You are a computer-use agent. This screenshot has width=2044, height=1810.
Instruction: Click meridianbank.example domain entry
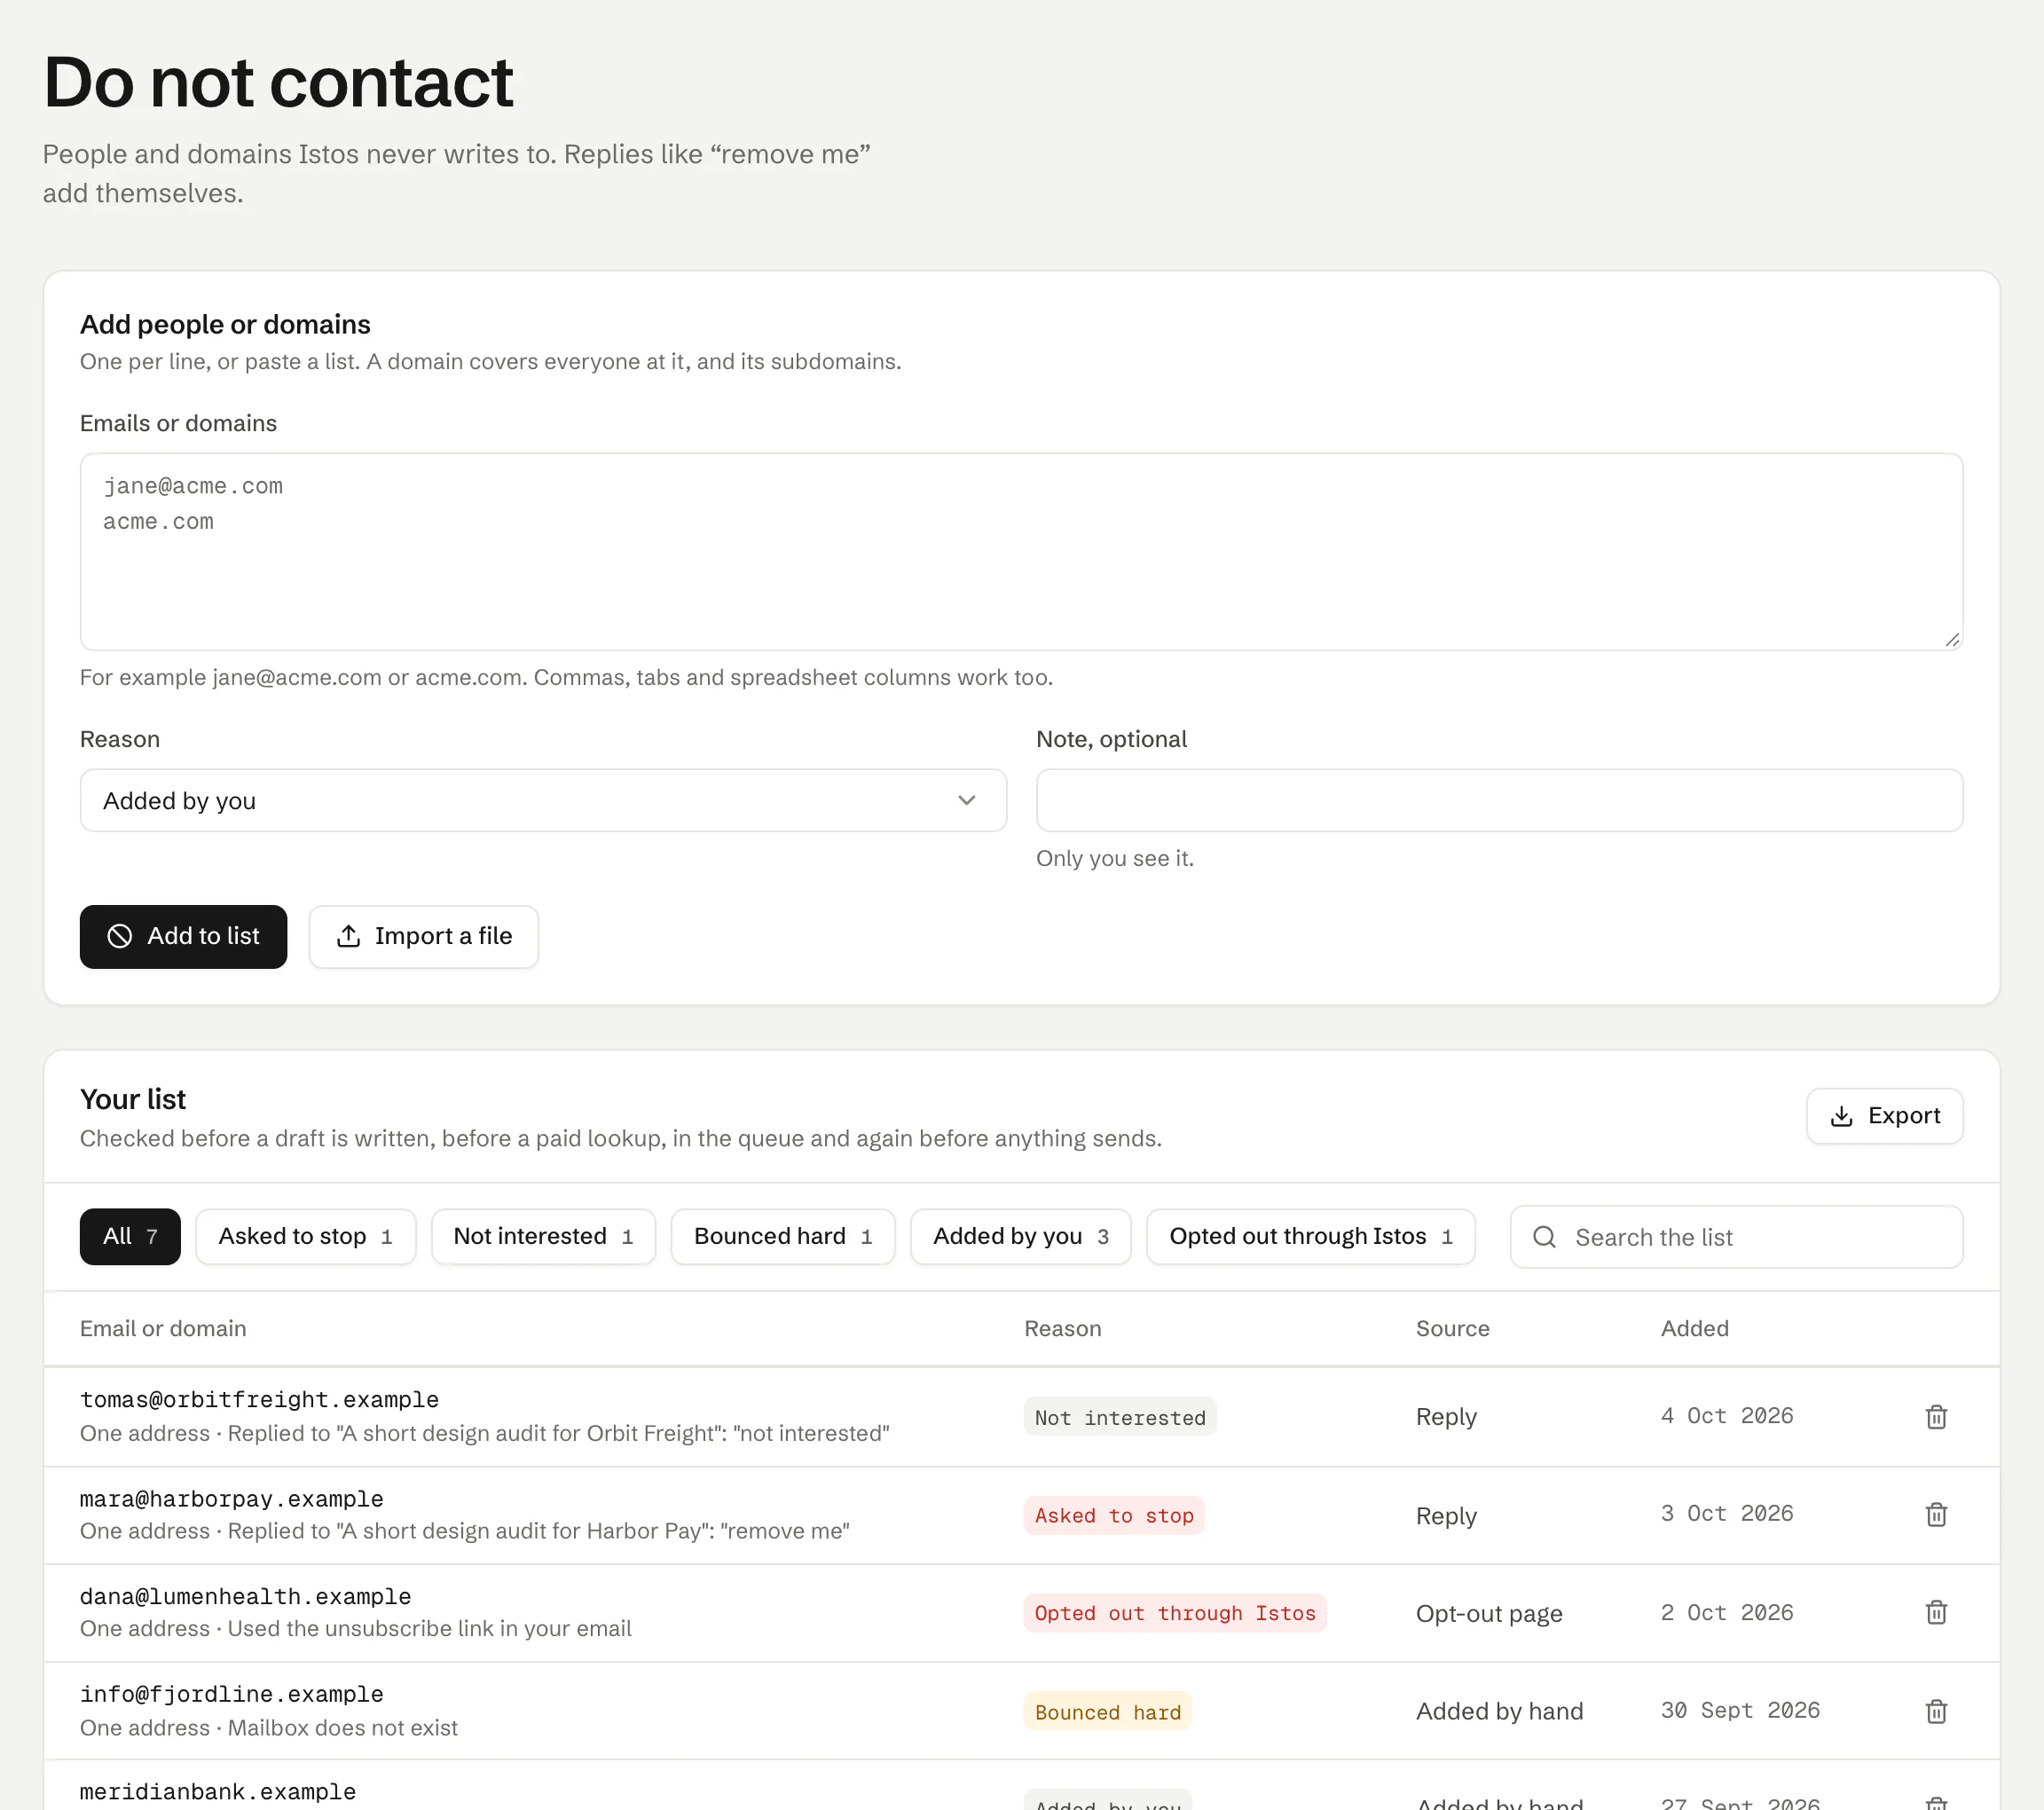pyautogui.click(x=217, y=1792)
